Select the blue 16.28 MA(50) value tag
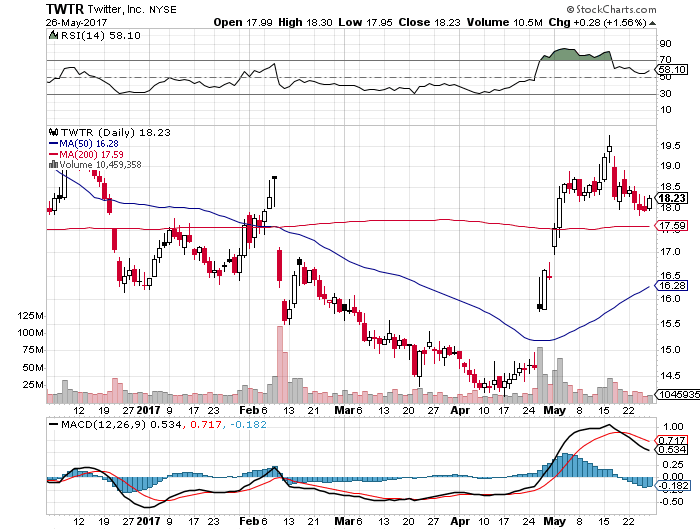Screen dimensions: 700x530 coord(670,285)
